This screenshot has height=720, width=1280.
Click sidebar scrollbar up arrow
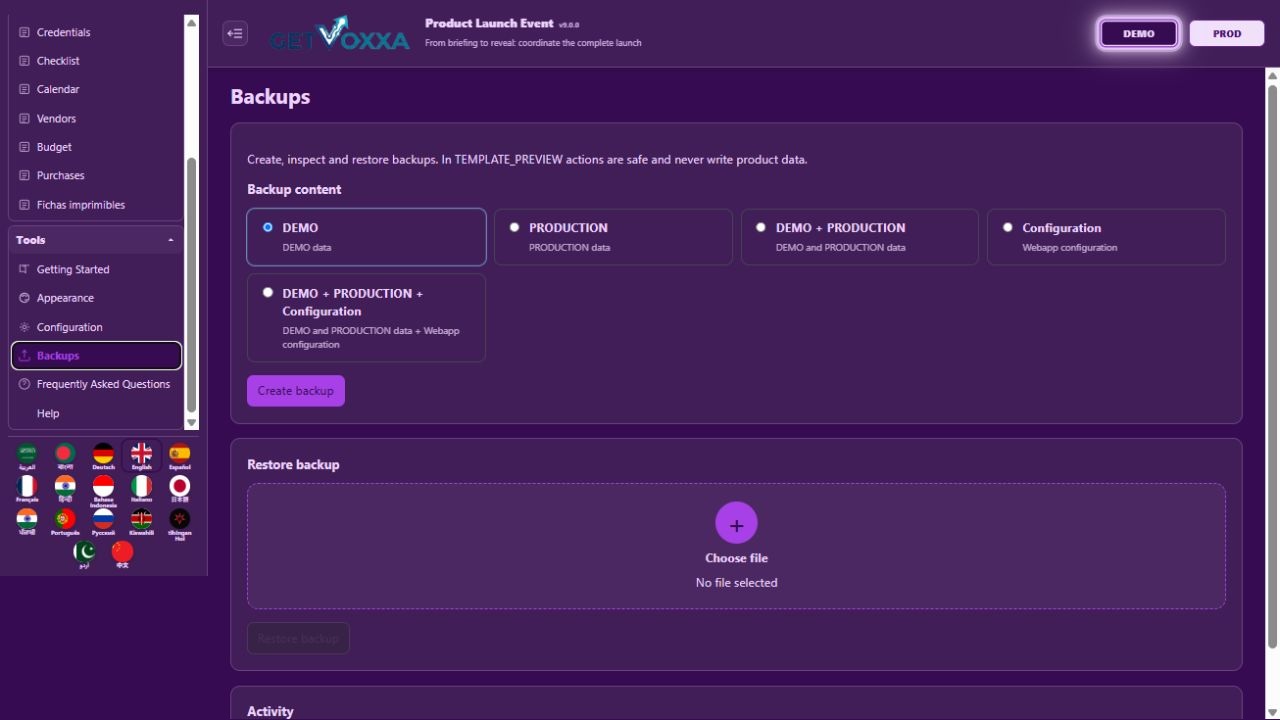(x=192, y=21)
